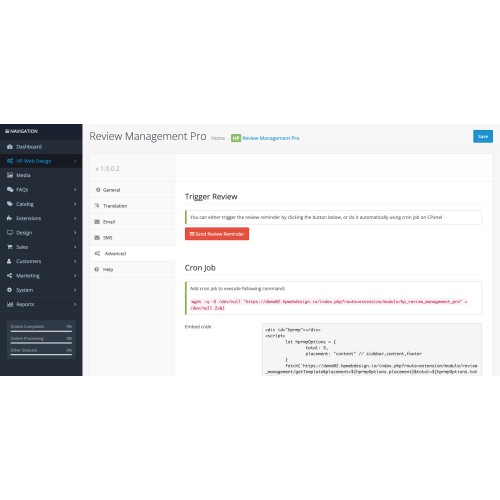500x500 pixels.
Task: Click the Extensions puzzle icon
Action: pyautogui.click(x=10, y=218)
